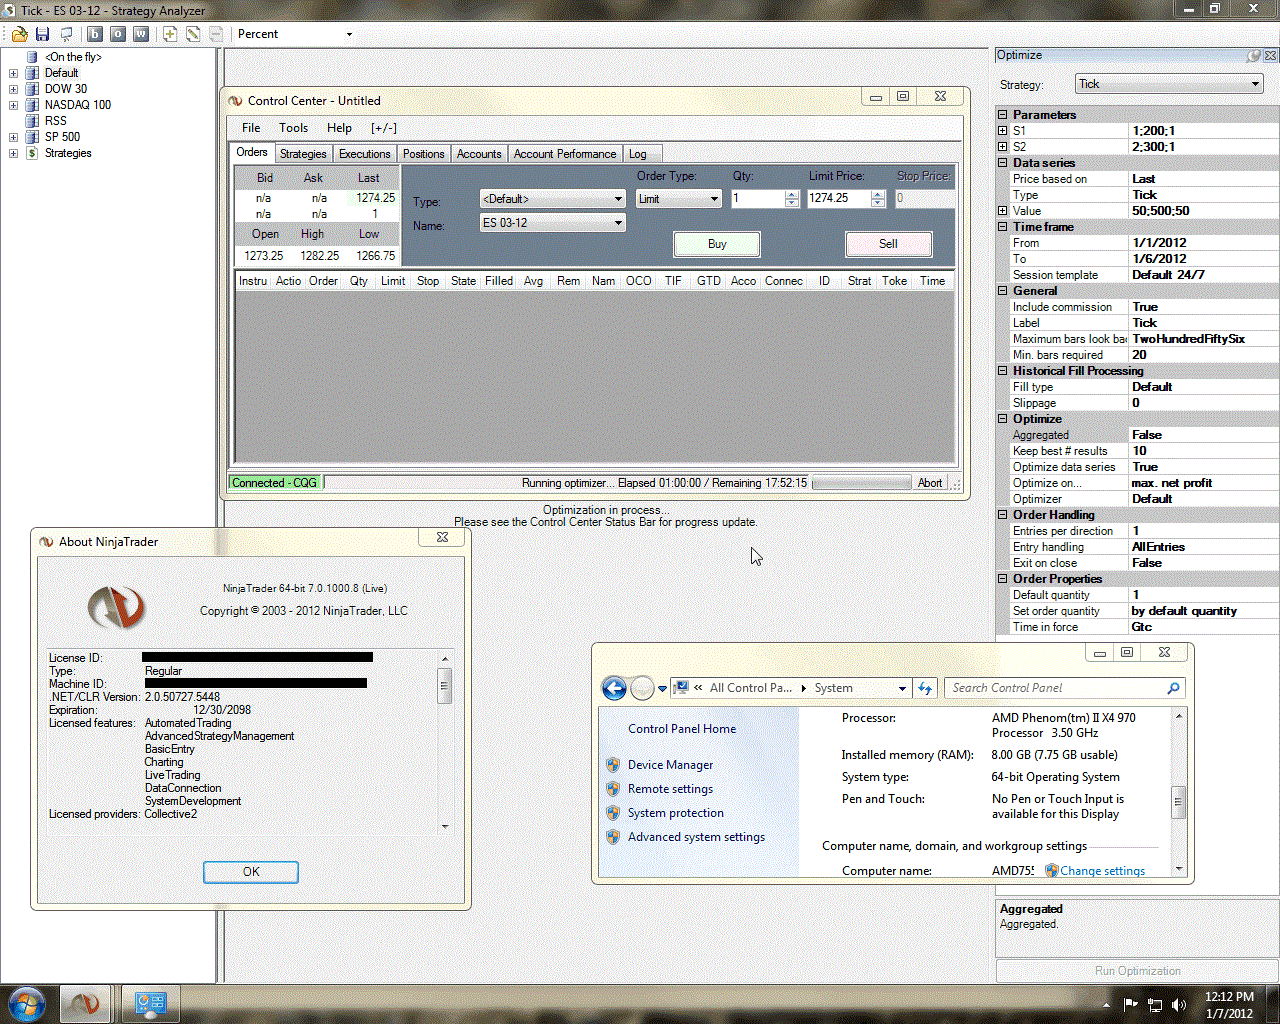Viewport: 1280px width, 1024px height.
Task: Click the optimizer progress bar in status bar
Action: pos(862,483)
